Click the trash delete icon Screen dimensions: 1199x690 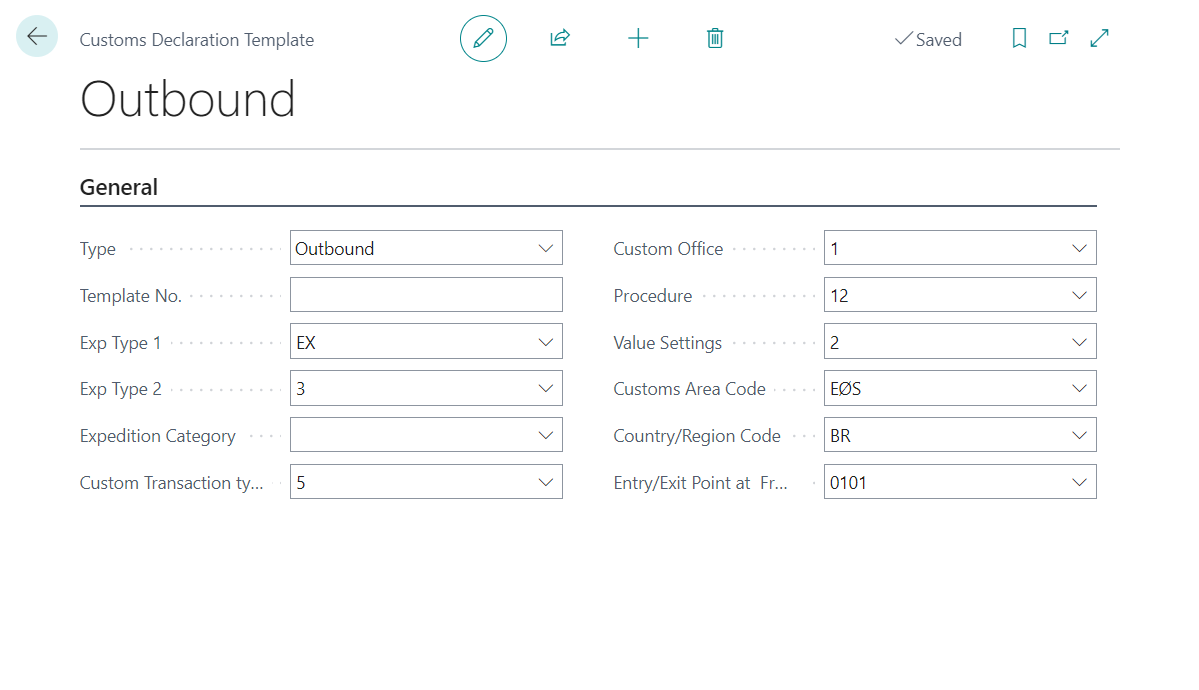tap(715, 39)
